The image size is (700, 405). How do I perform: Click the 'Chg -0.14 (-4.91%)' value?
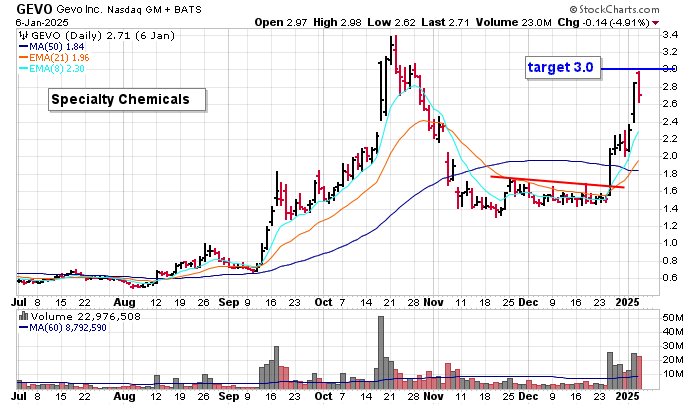click(x=604, y=22)
